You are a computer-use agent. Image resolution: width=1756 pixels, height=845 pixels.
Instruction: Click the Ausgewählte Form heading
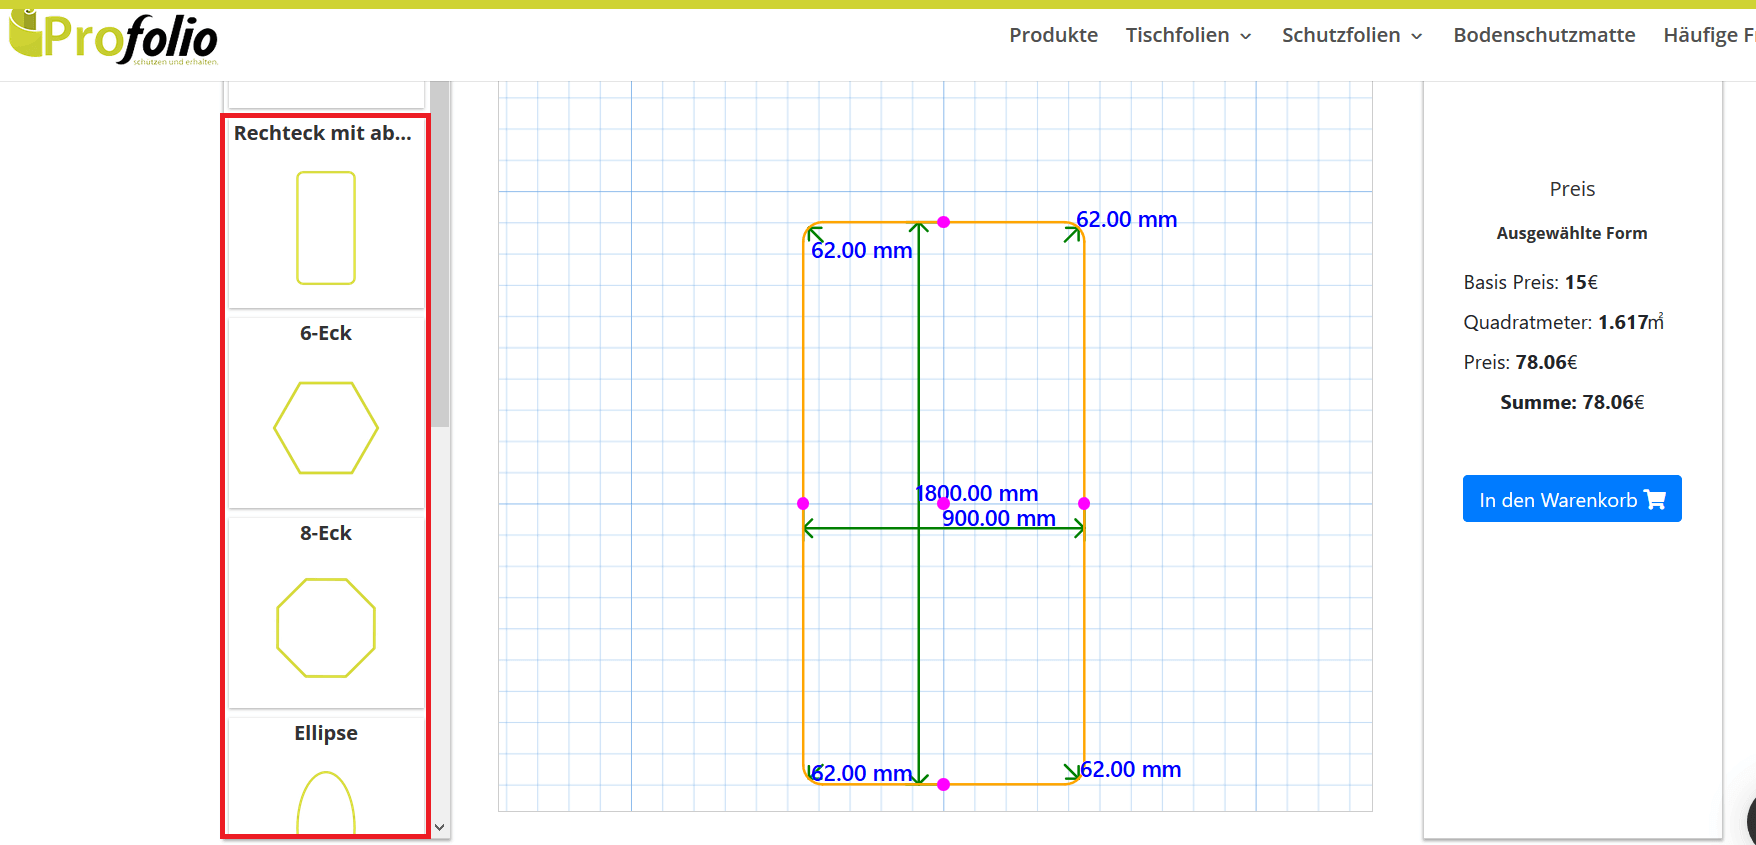[1572, 233]
